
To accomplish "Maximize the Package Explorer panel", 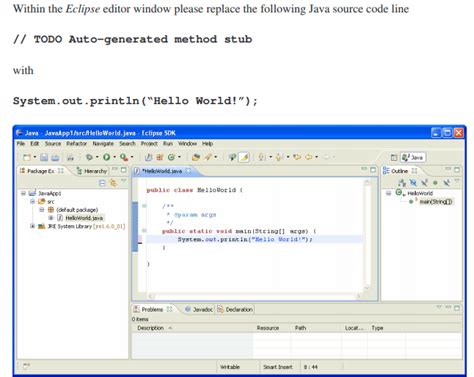I will [124, 170].
